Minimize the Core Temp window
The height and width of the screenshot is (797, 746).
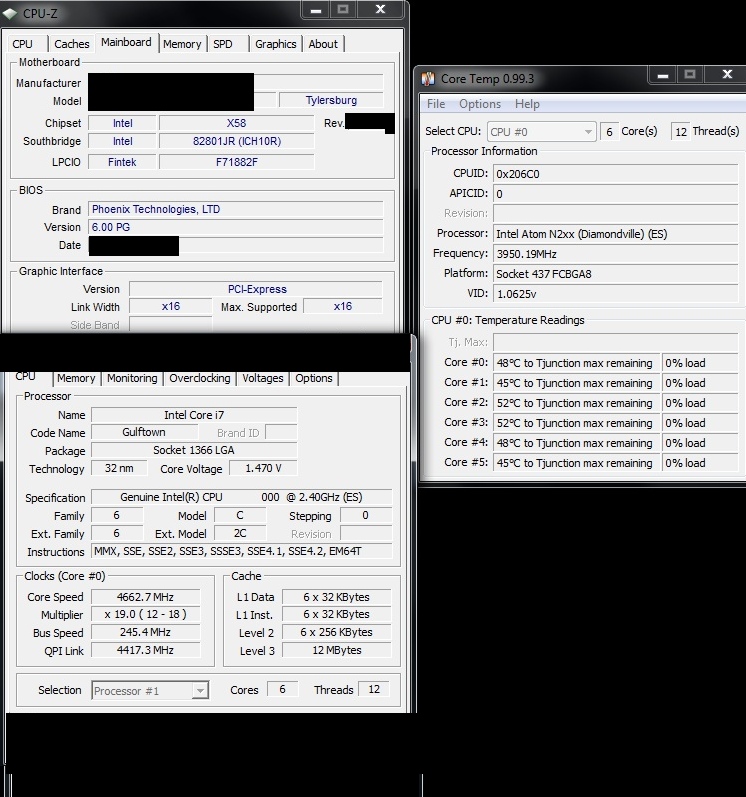click(663, 75)
